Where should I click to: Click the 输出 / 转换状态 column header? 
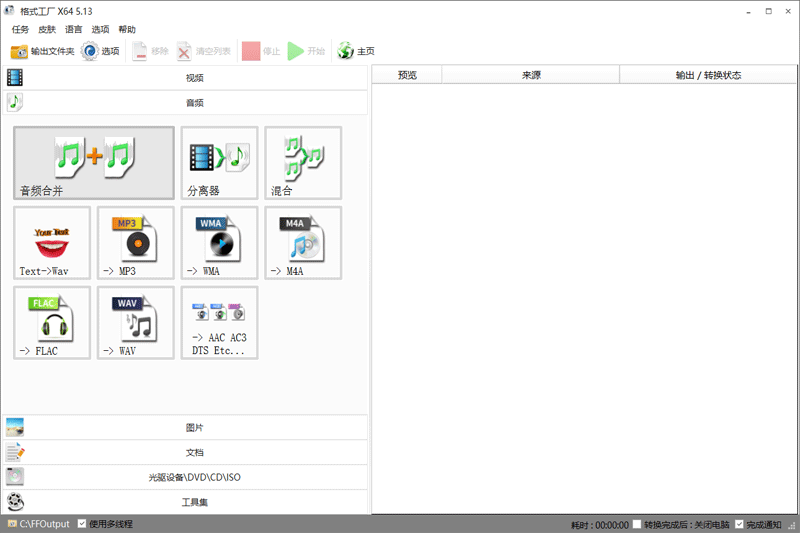(708, 75)
